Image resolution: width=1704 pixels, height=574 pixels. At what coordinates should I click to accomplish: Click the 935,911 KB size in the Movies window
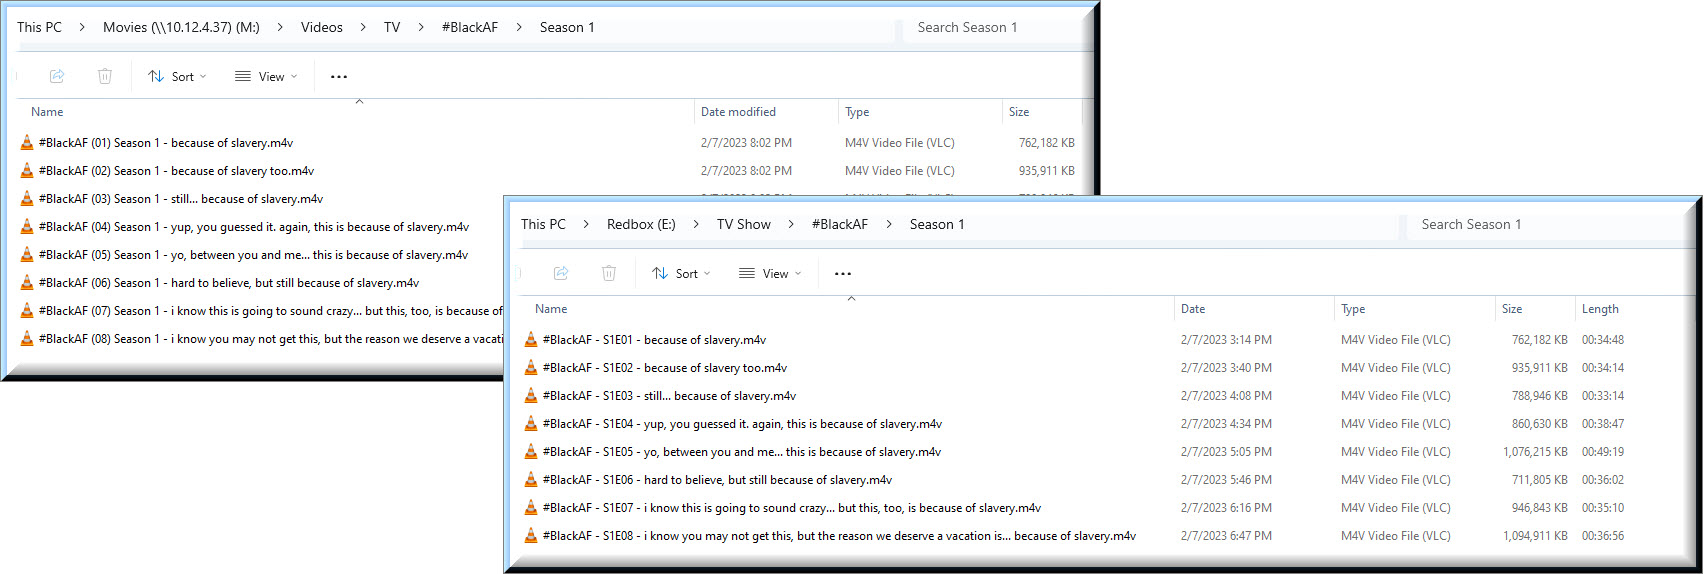tap(1047, 171)
